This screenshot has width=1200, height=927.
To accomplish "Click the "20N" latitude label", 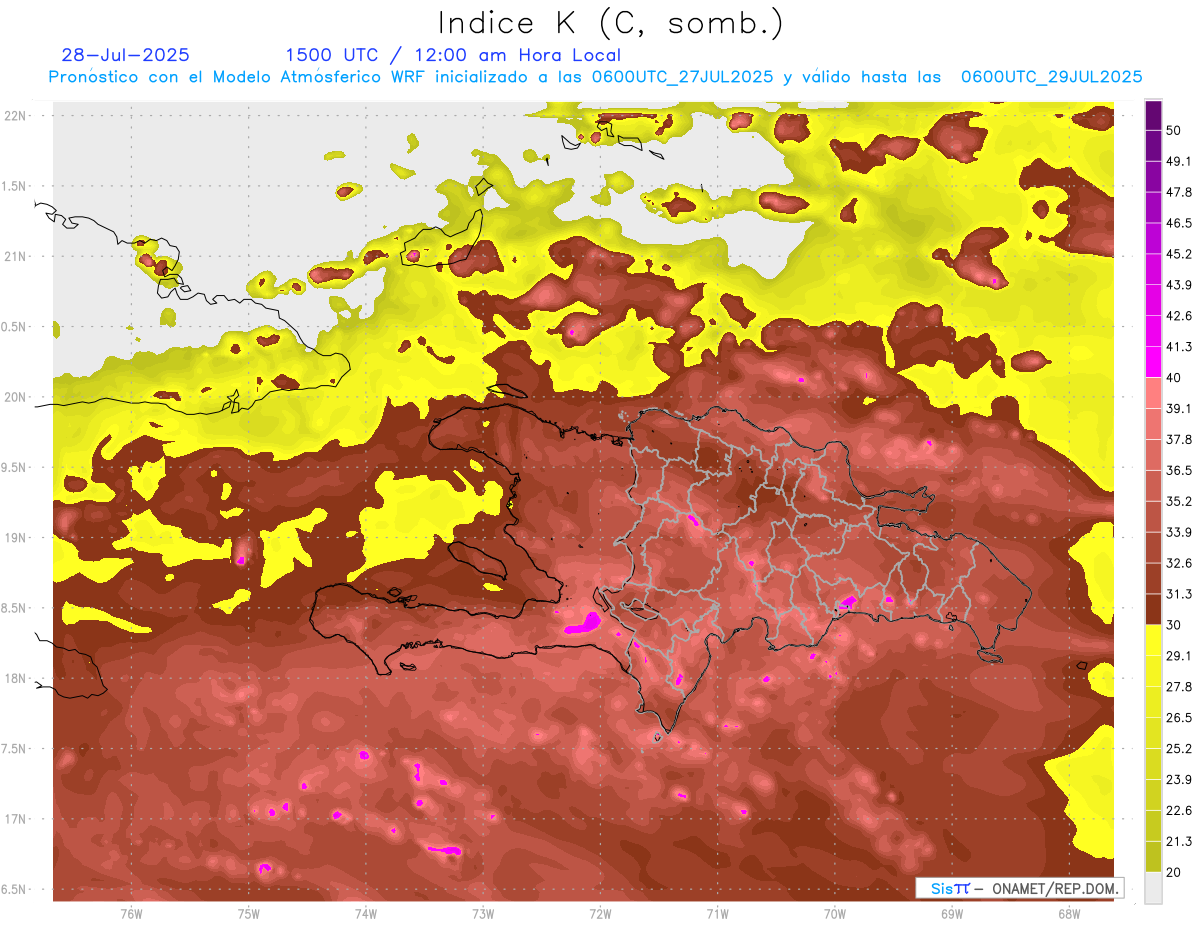I will pyautogui.click(x=15, y=398).
